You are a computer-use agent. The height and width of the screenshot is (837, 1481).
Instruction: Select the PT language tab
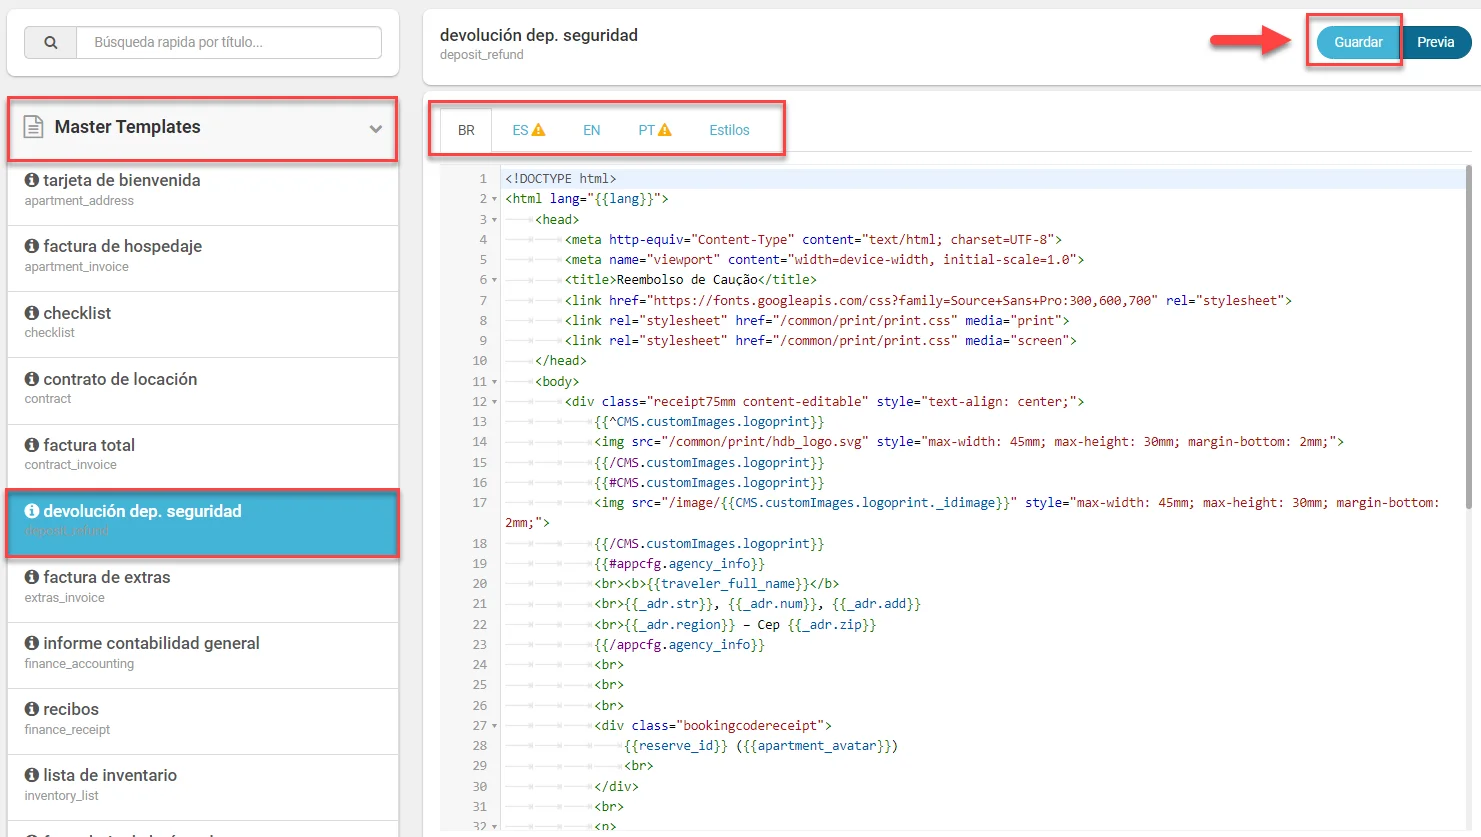[x=655, y=130]
